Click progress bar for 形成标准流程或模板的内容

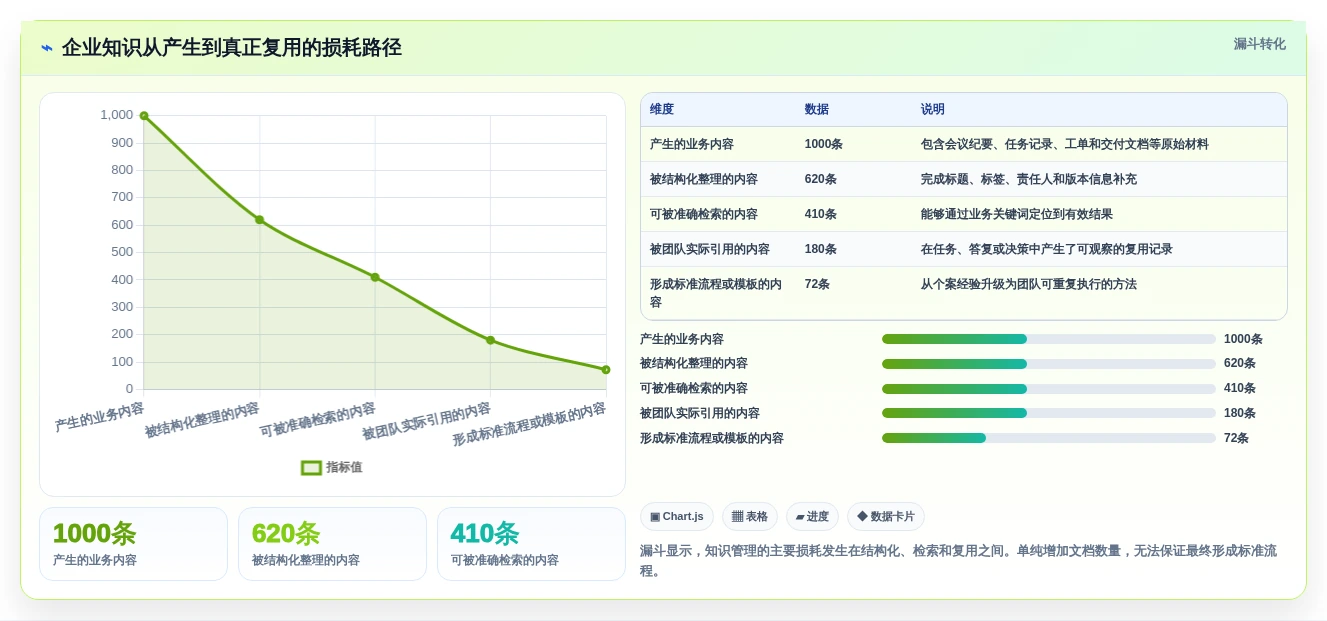pos(1049,438)
